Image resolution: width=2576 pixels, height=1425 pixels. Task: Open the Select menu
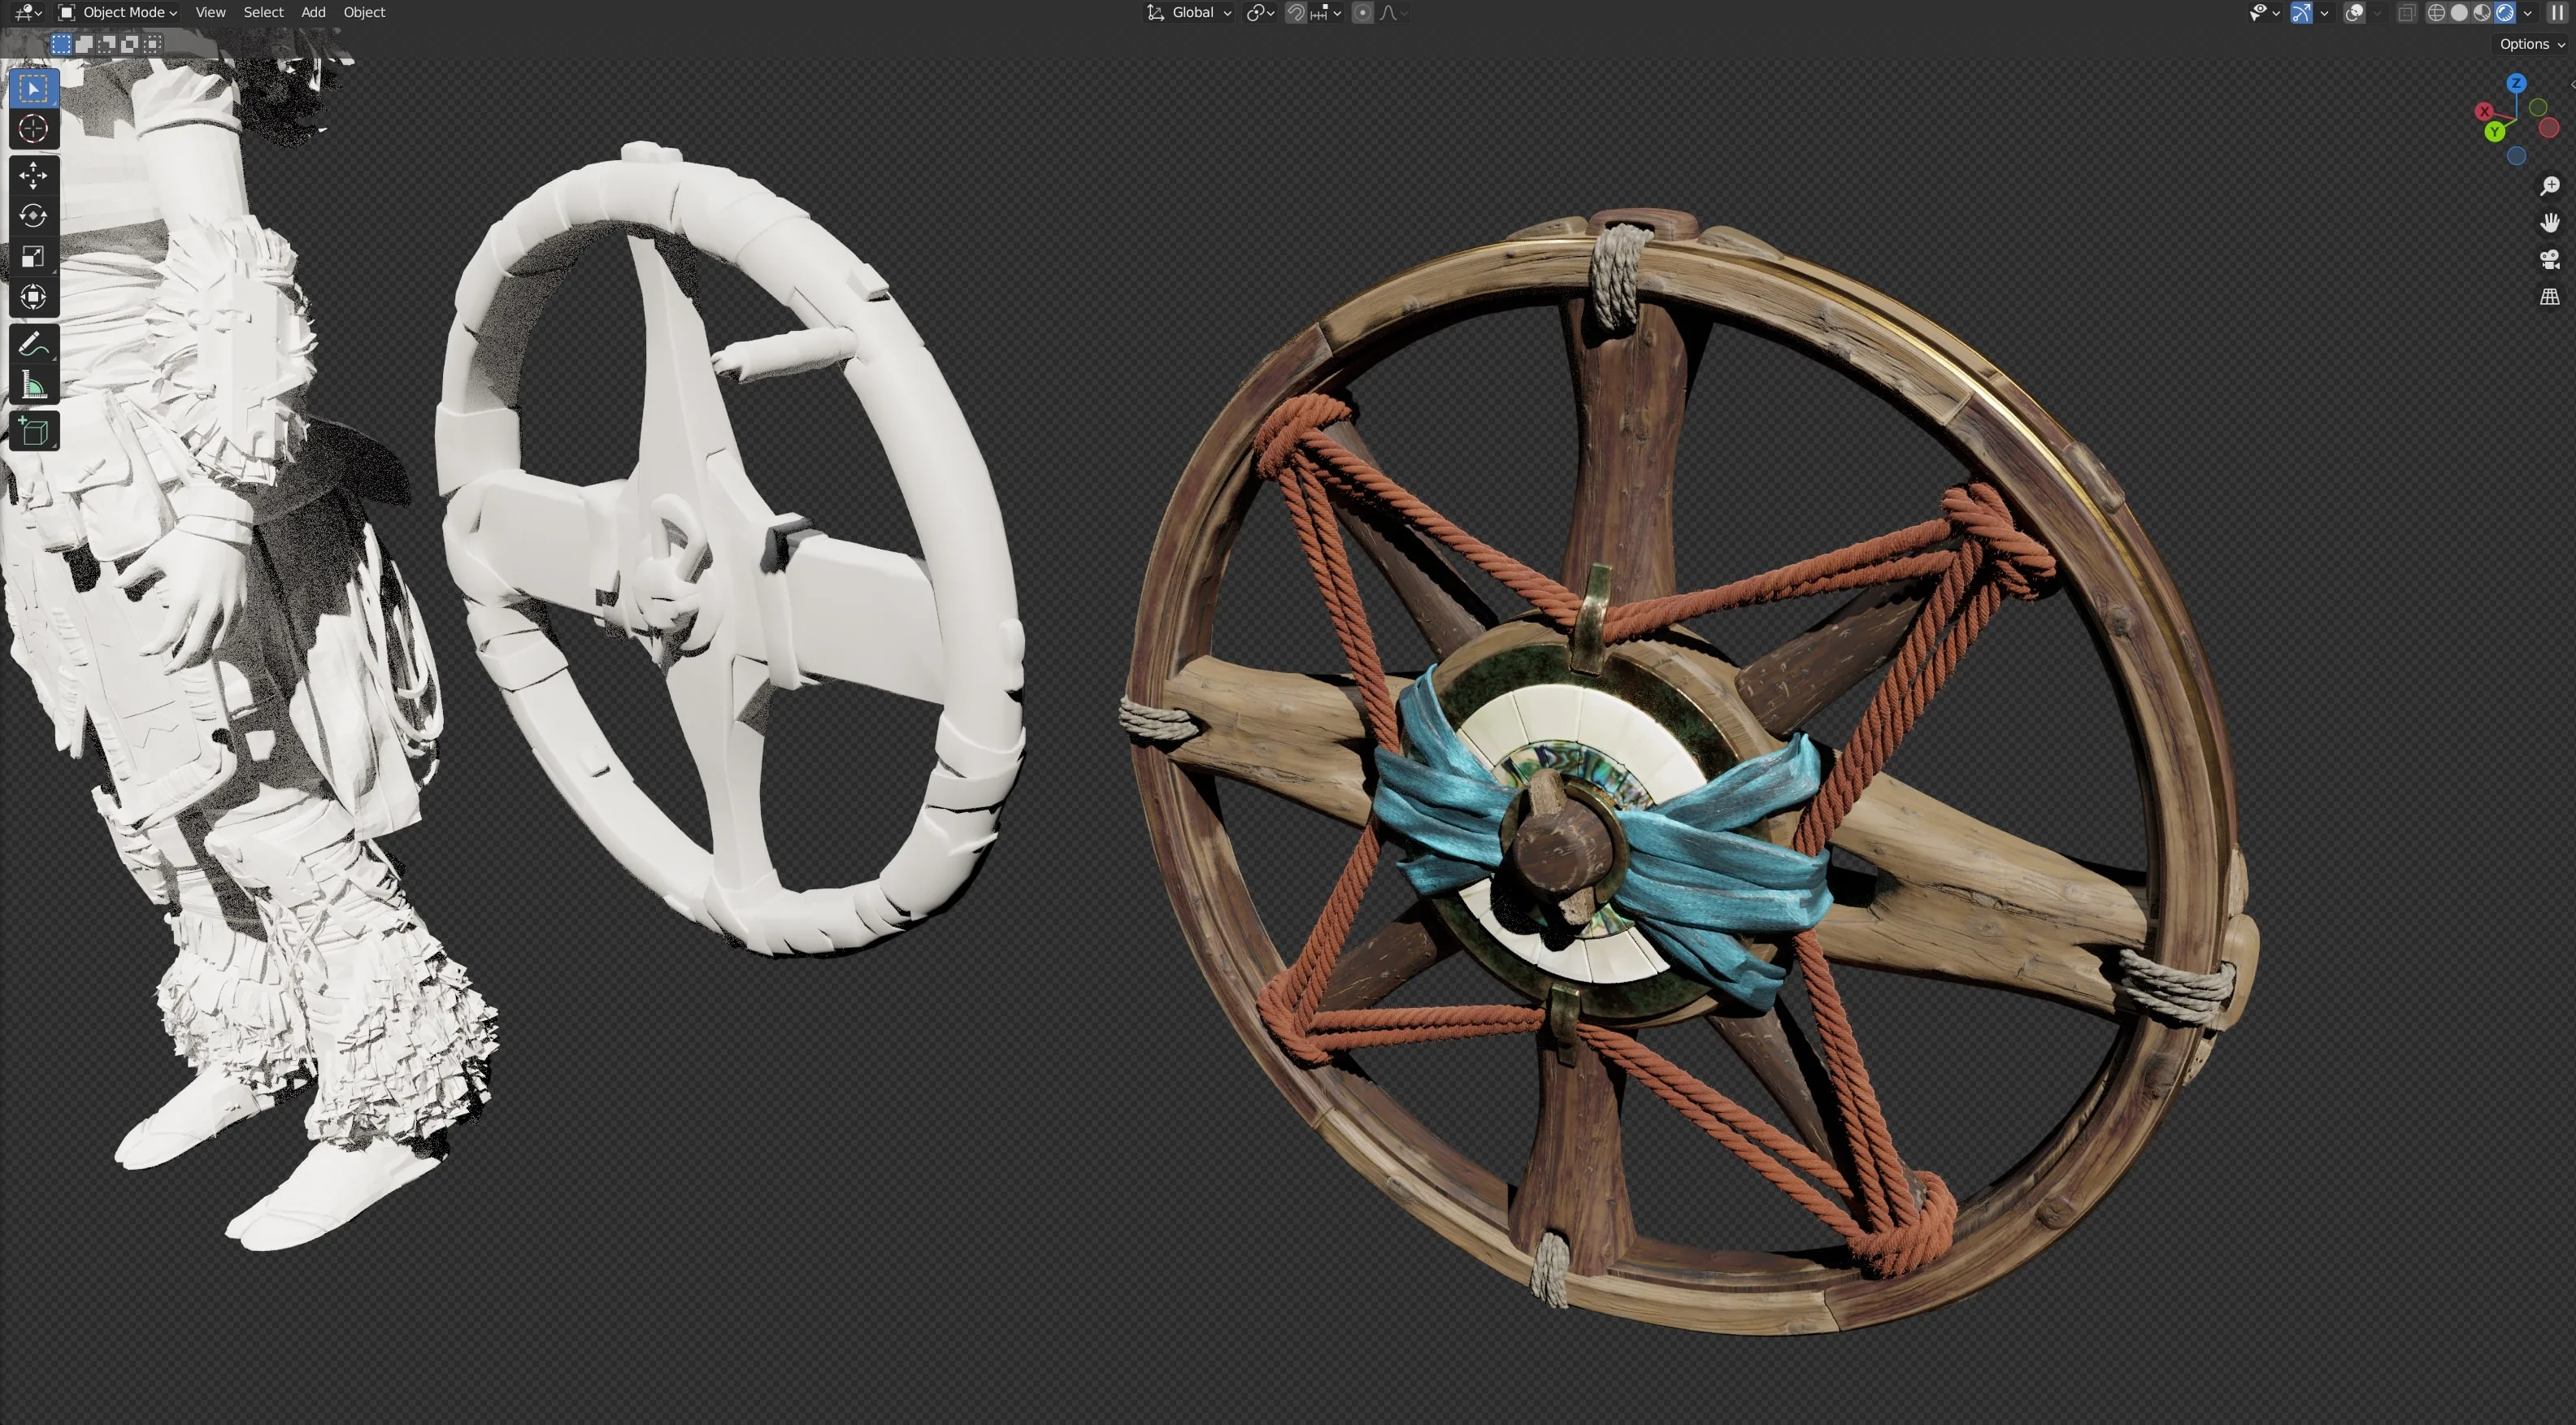pyautogui.click(x=263, y=13)
